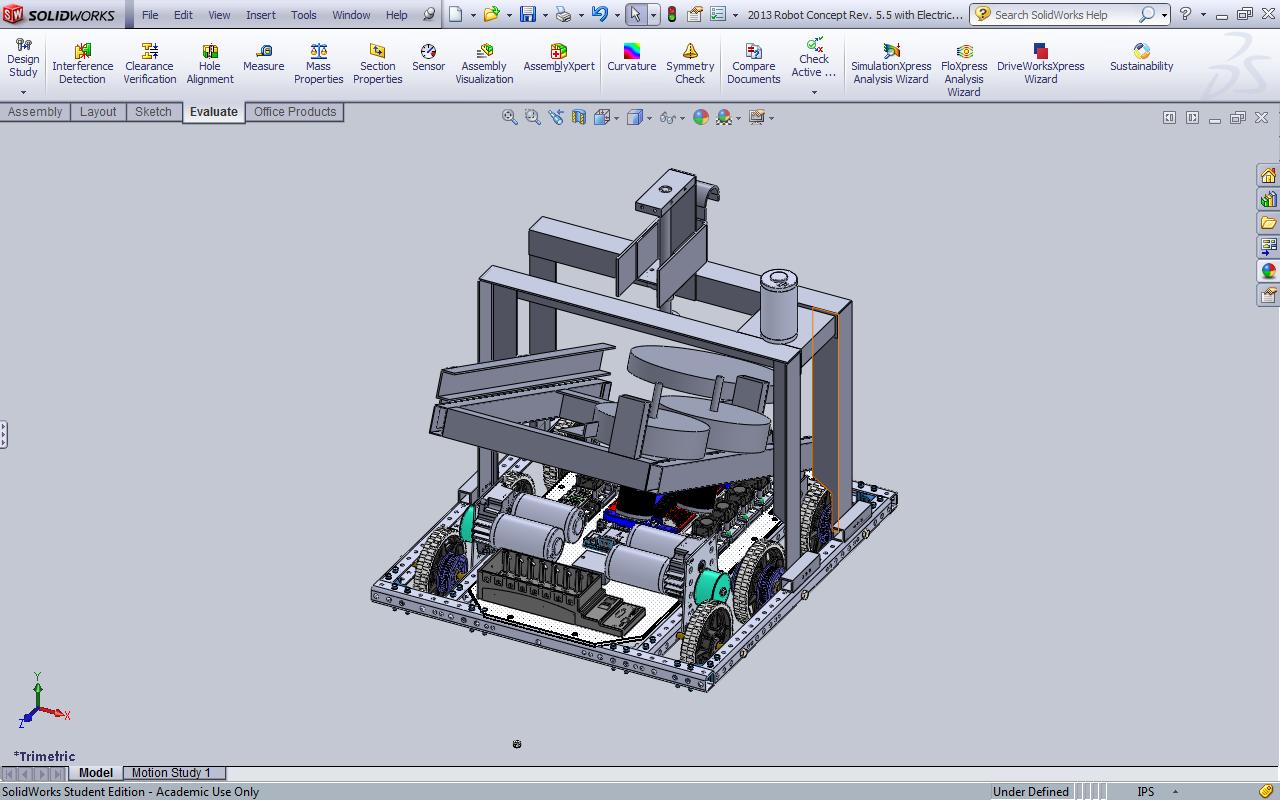
Task: Click Search SolidWorks Help field
Action: click(x=1063, y=15)
